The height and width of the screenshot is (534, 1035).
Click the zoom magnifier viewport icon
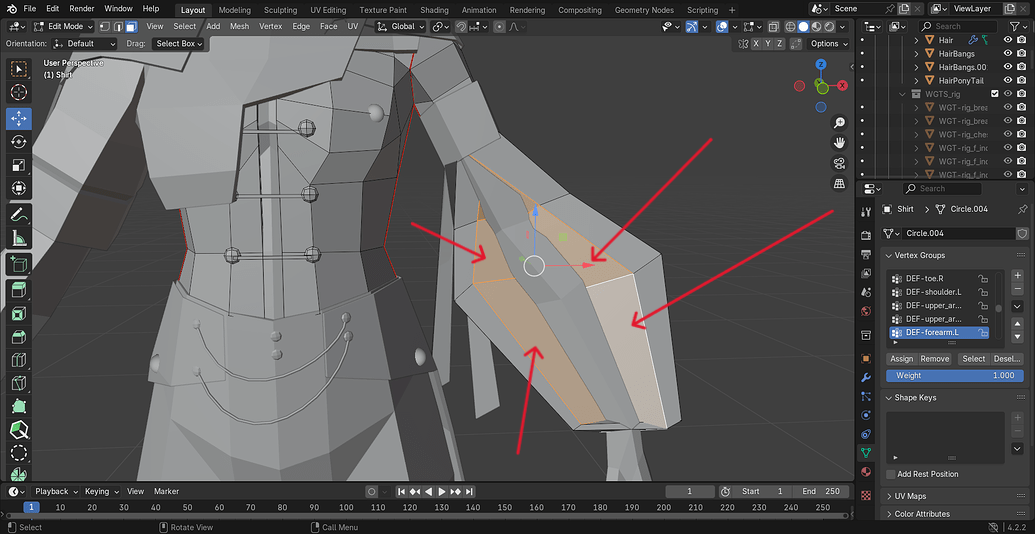click(x=840, y=123)
